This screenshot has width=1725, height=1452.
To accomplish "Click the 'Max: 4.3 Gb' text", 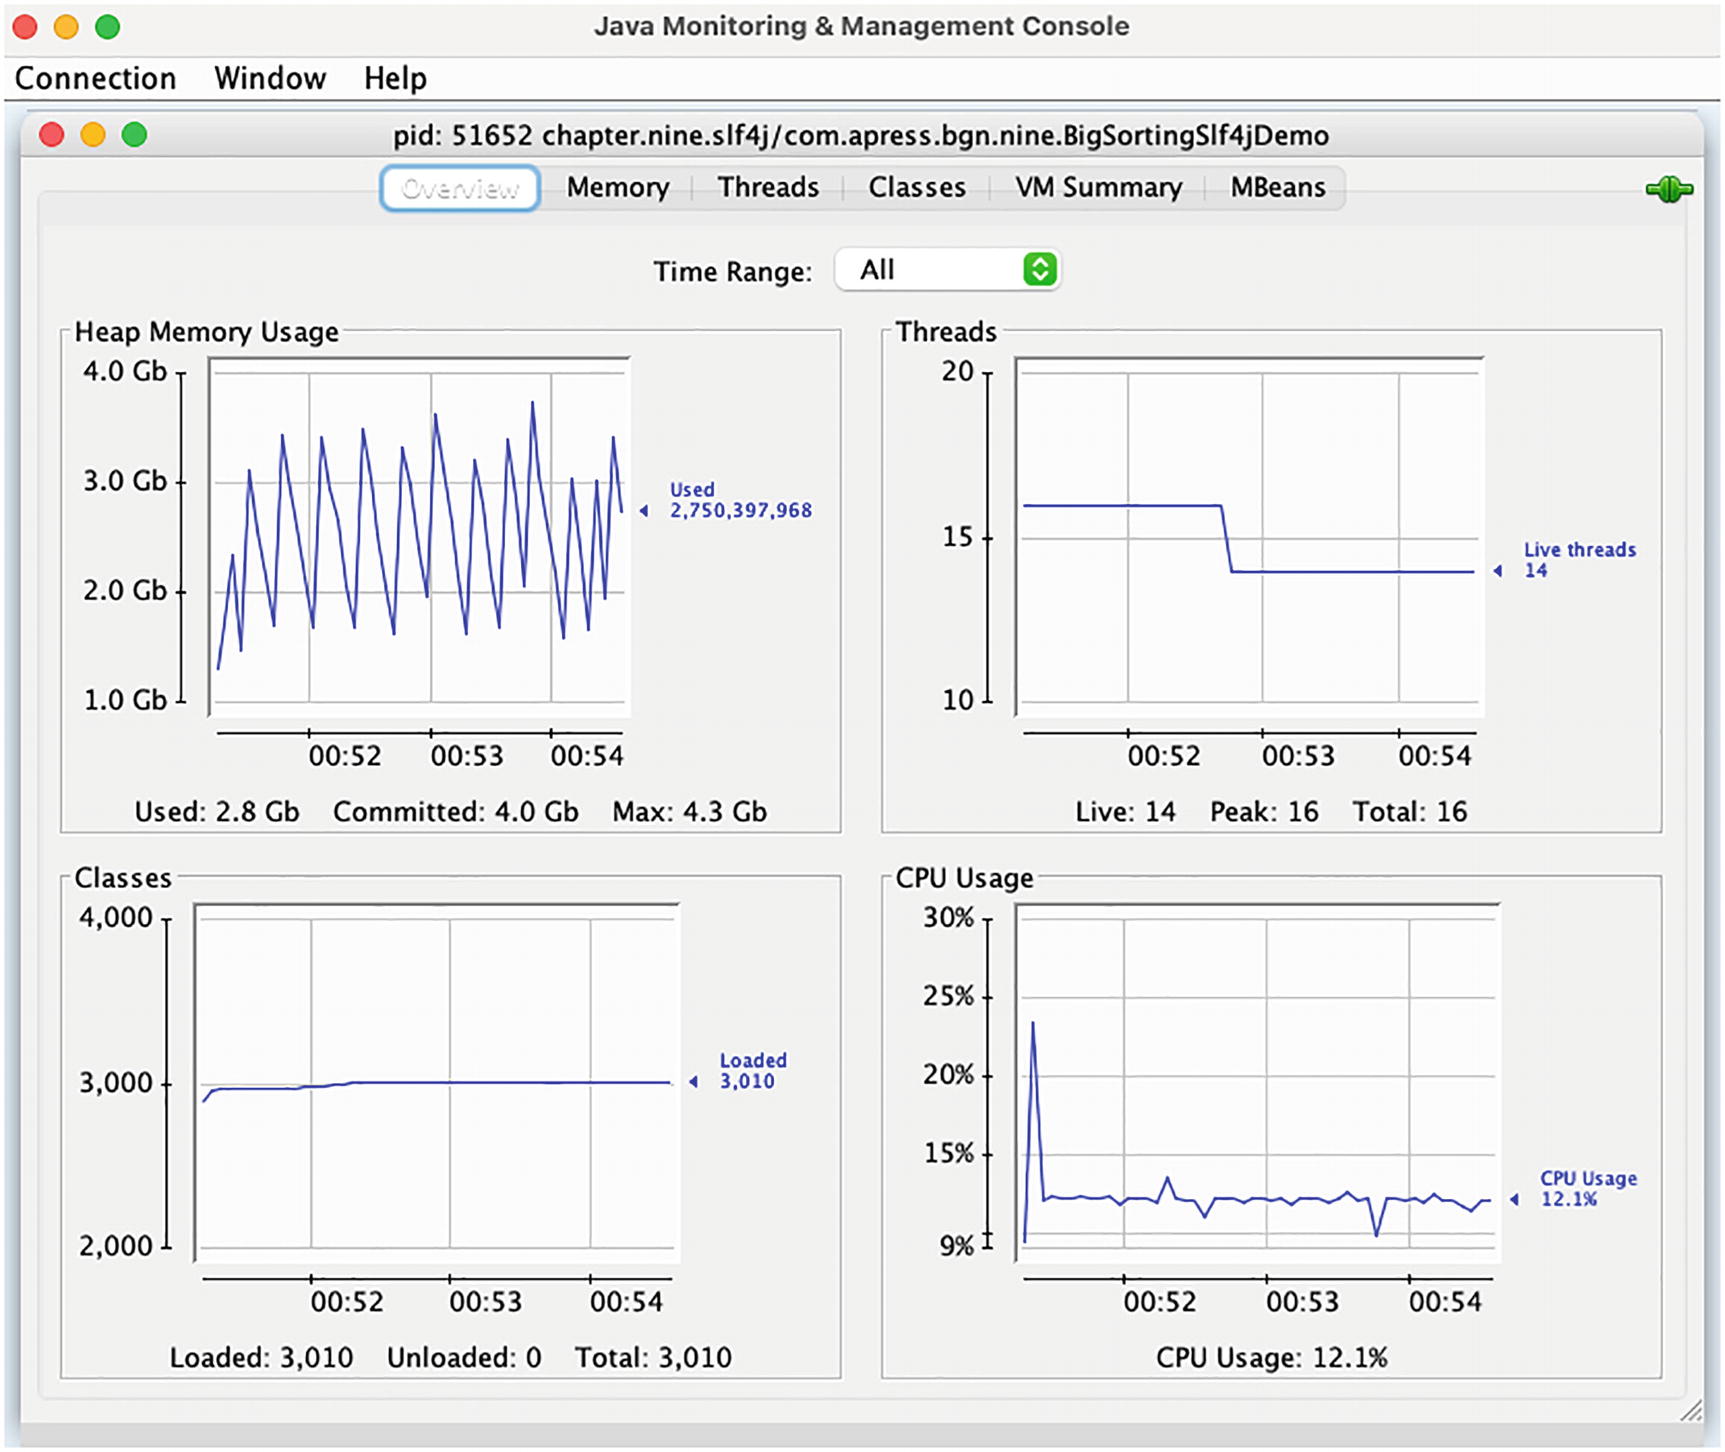I will [x=690, y=811].
